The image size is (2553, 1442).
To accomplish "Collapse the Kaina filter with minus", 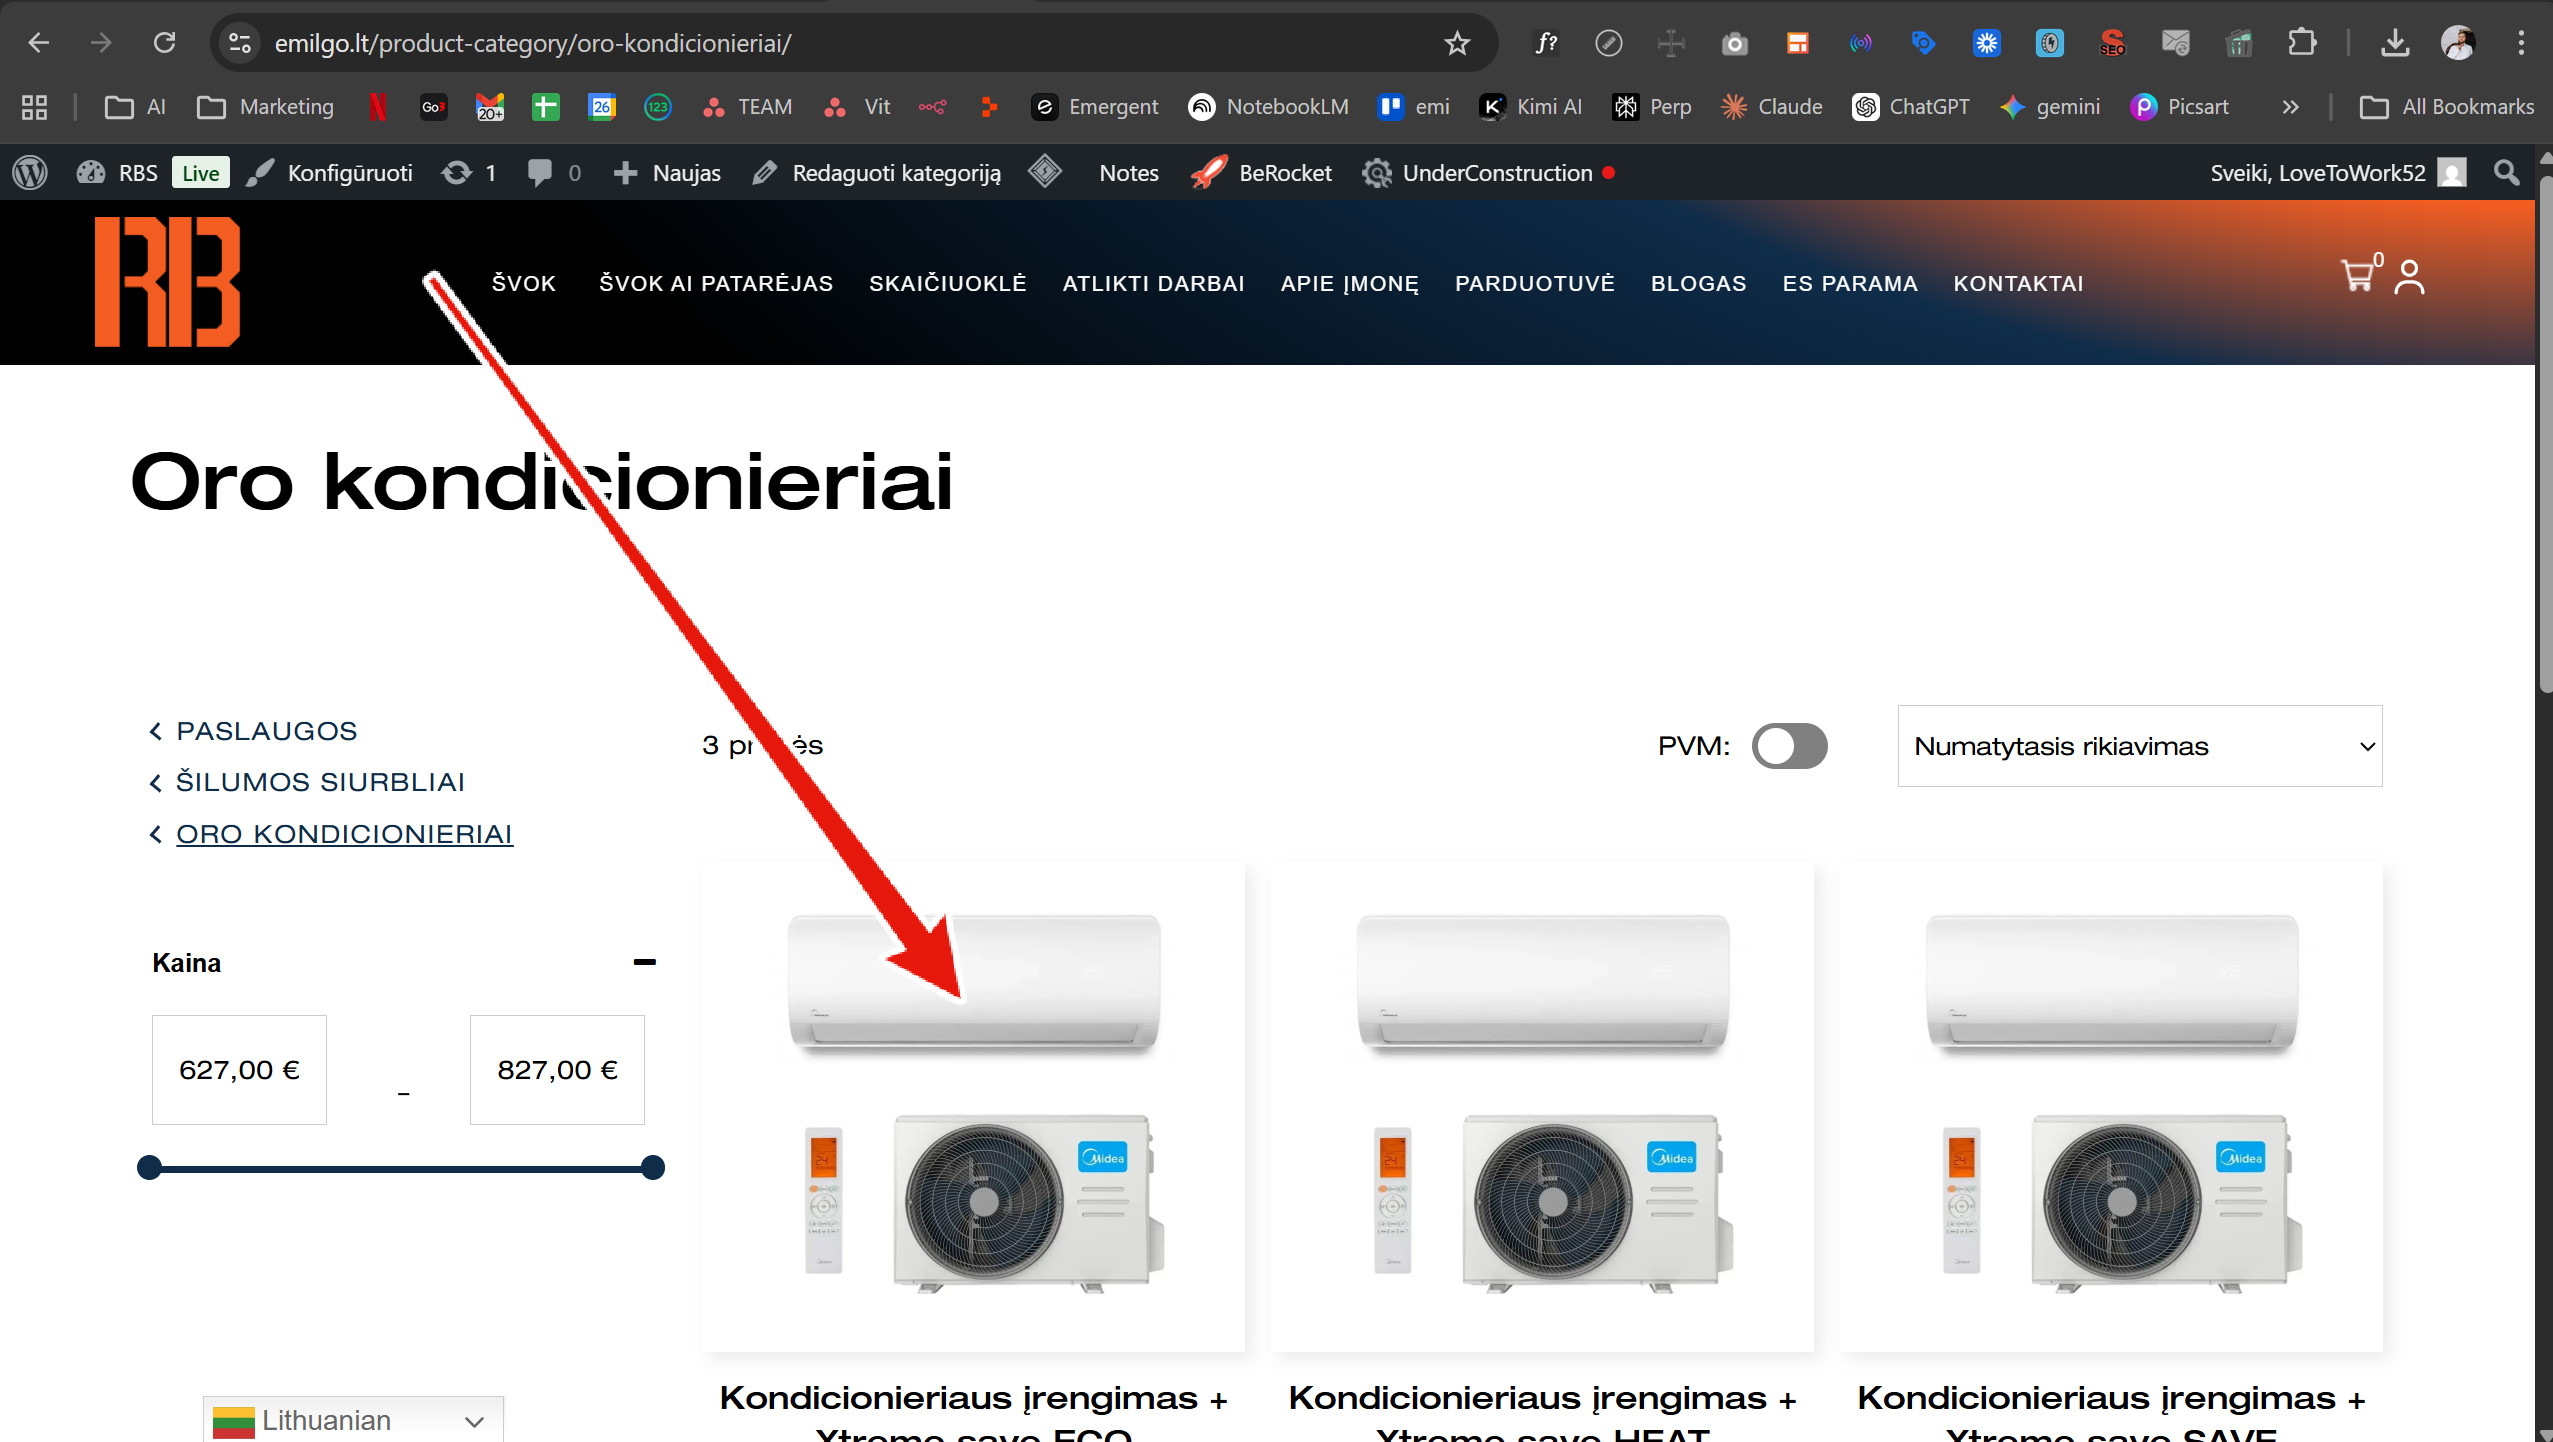I will (644, 962).
